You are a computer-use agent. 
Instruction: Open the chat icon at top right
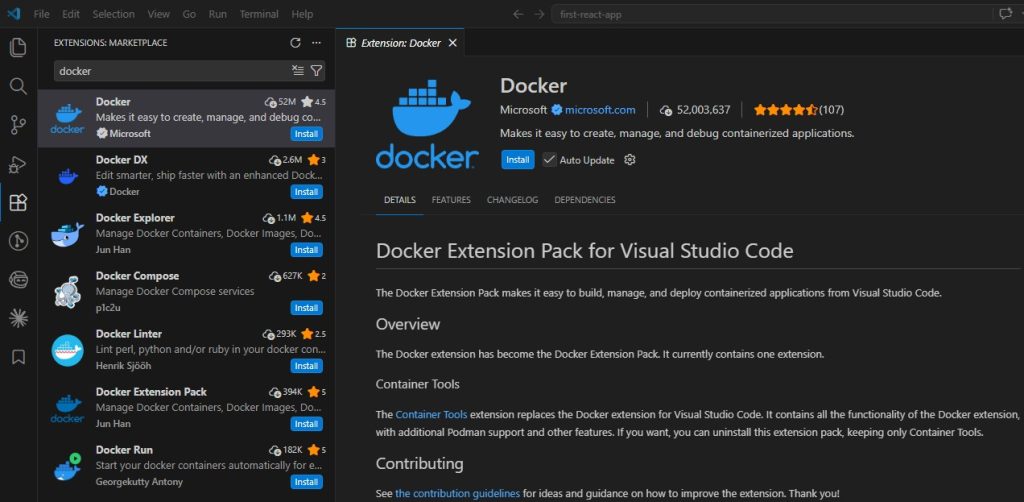click(1005, 14)
